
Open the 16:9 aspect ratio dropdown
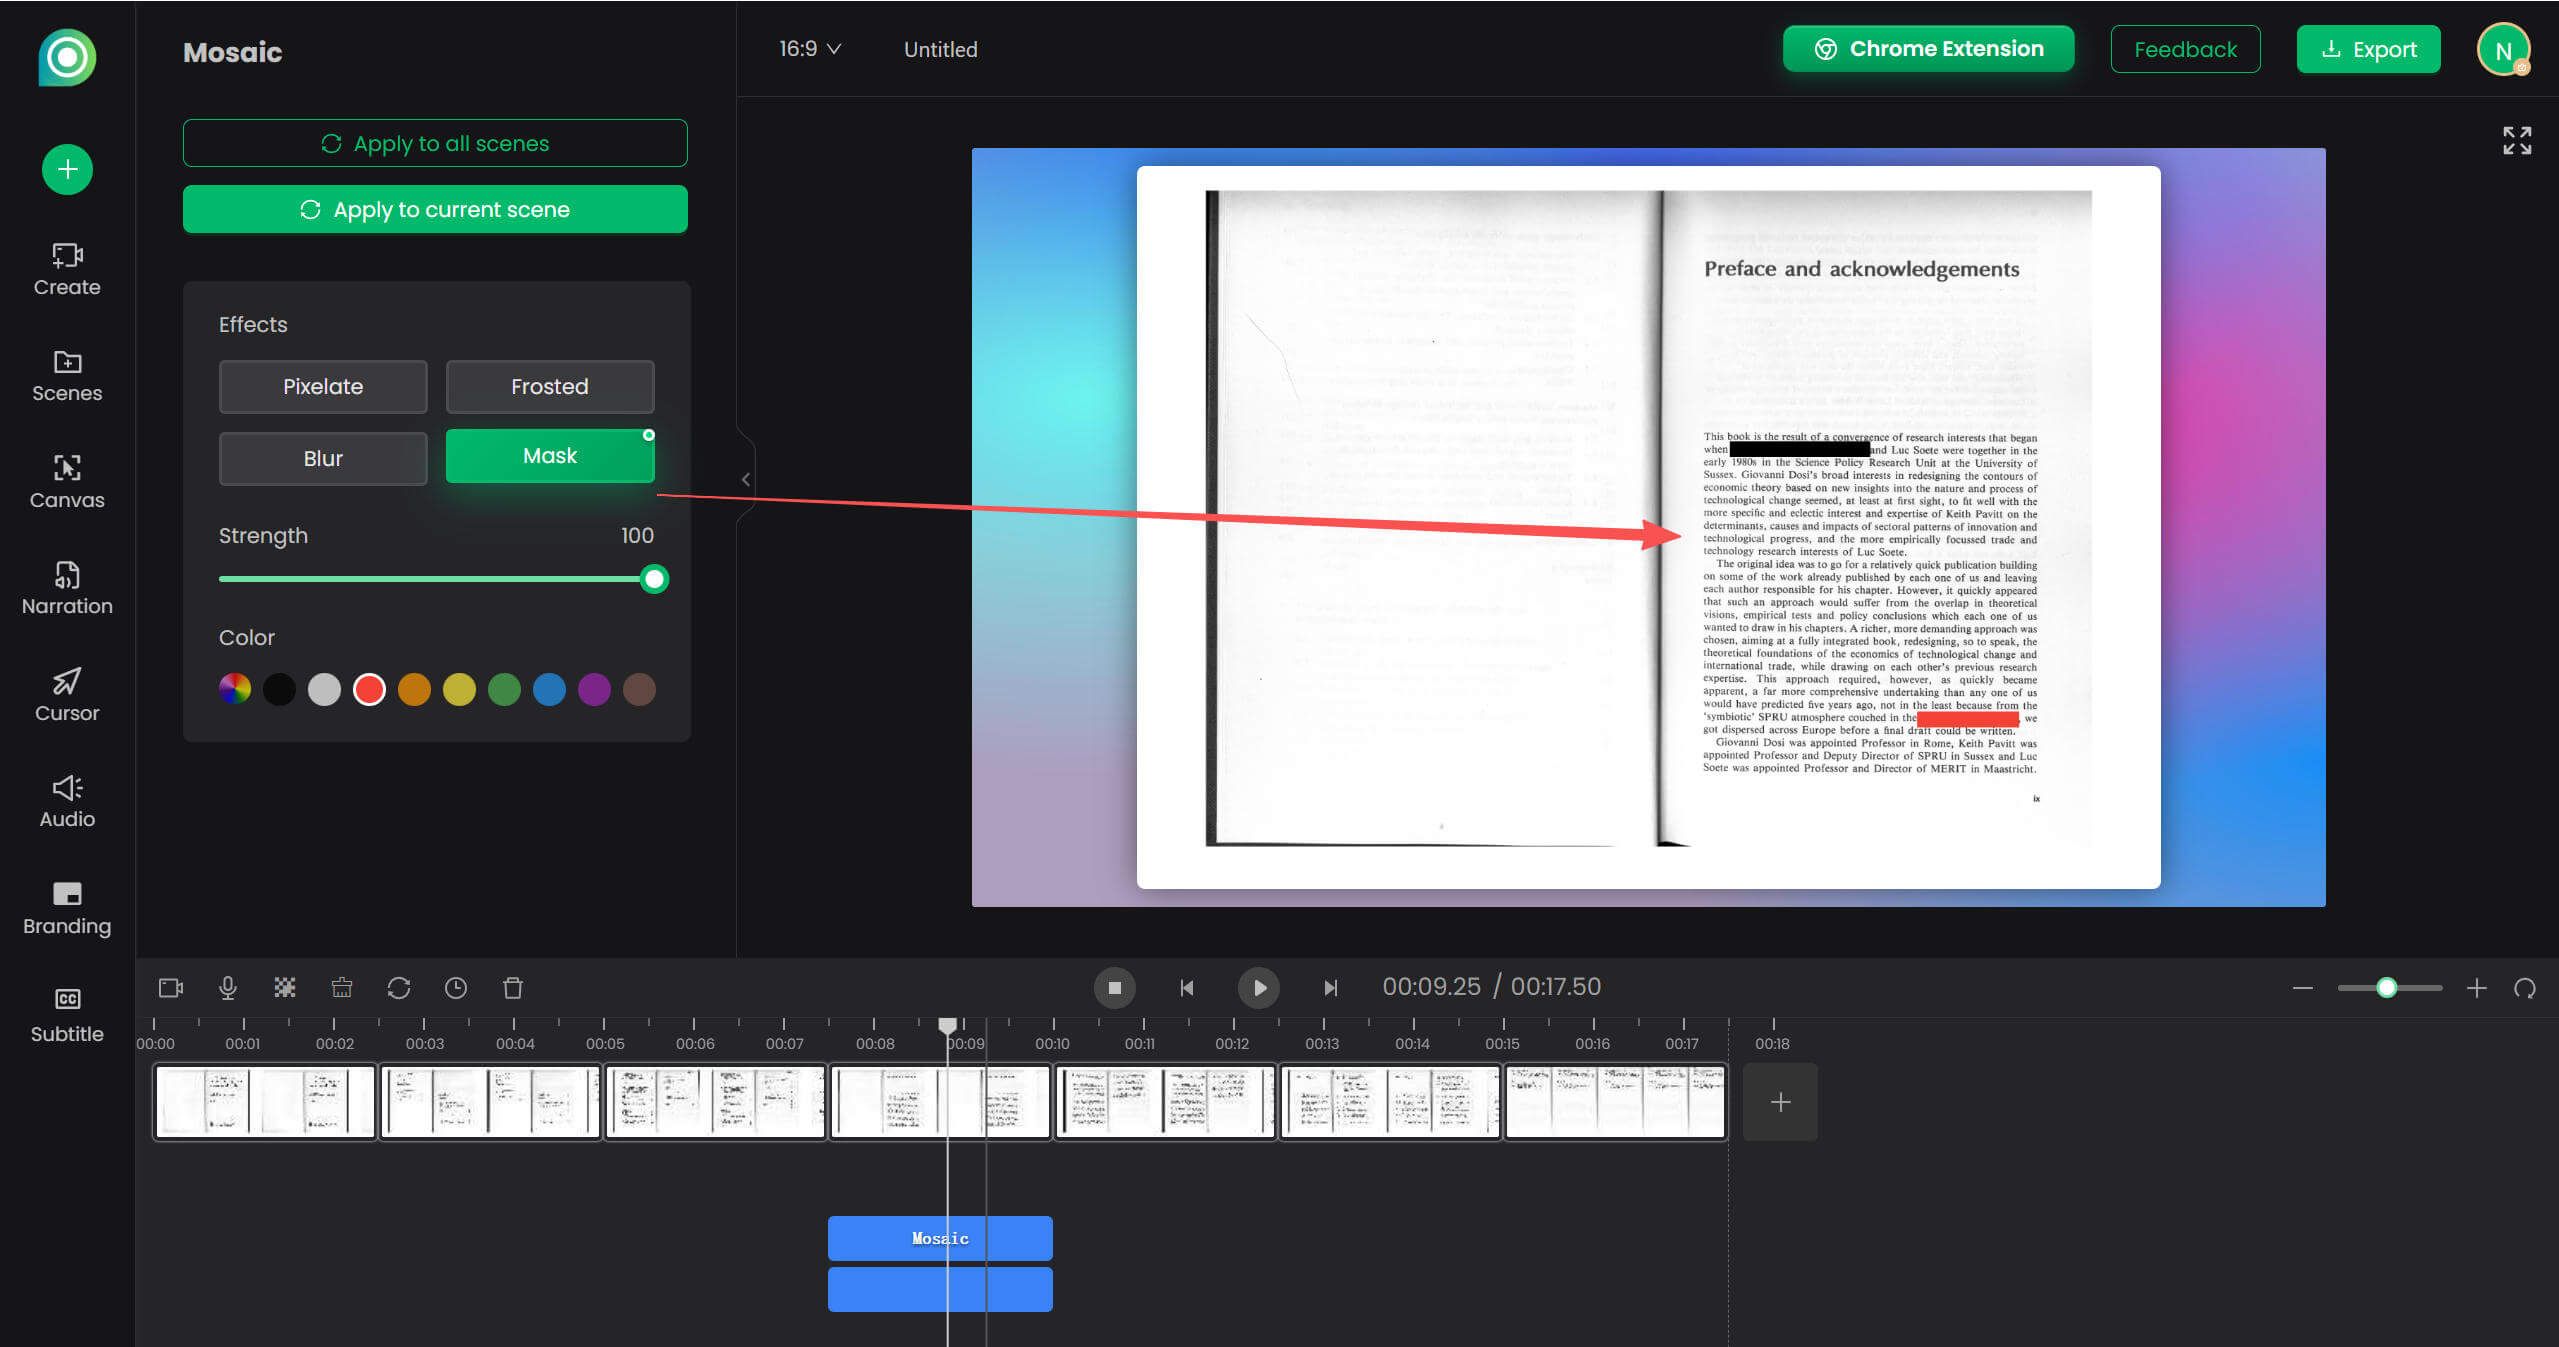click(x=810, y=48)
